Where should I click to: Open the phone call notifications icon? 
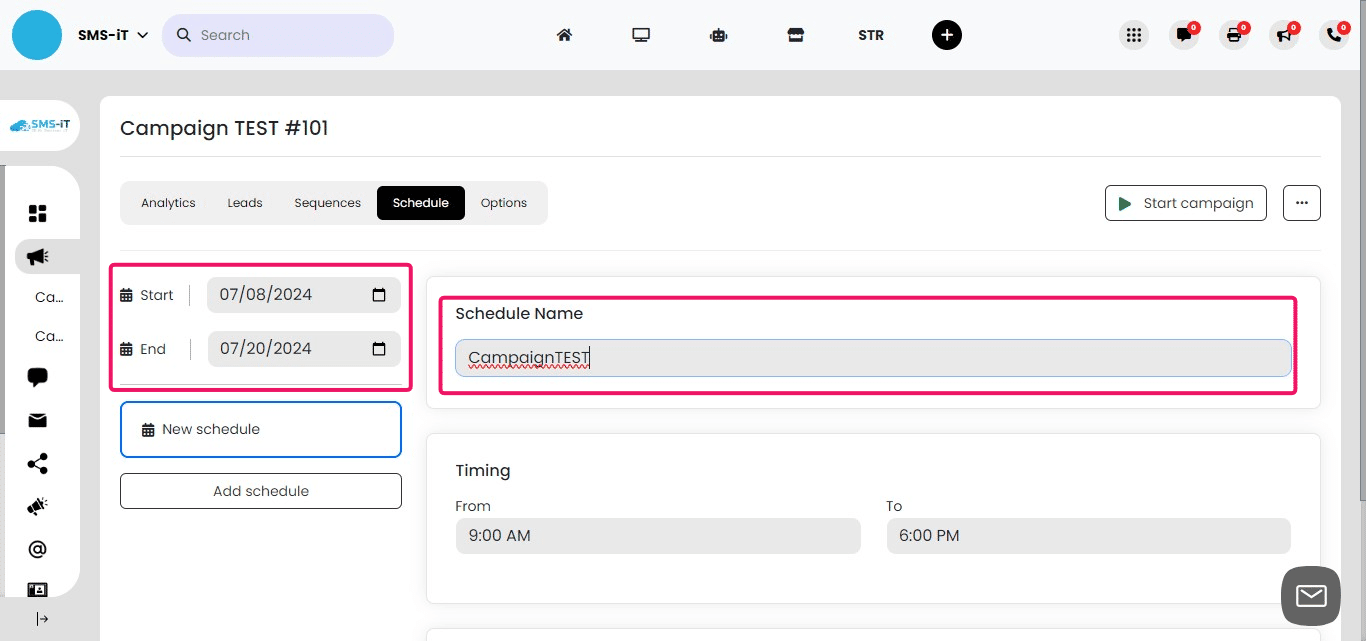pyautogui.click(x=1333, y=34)
